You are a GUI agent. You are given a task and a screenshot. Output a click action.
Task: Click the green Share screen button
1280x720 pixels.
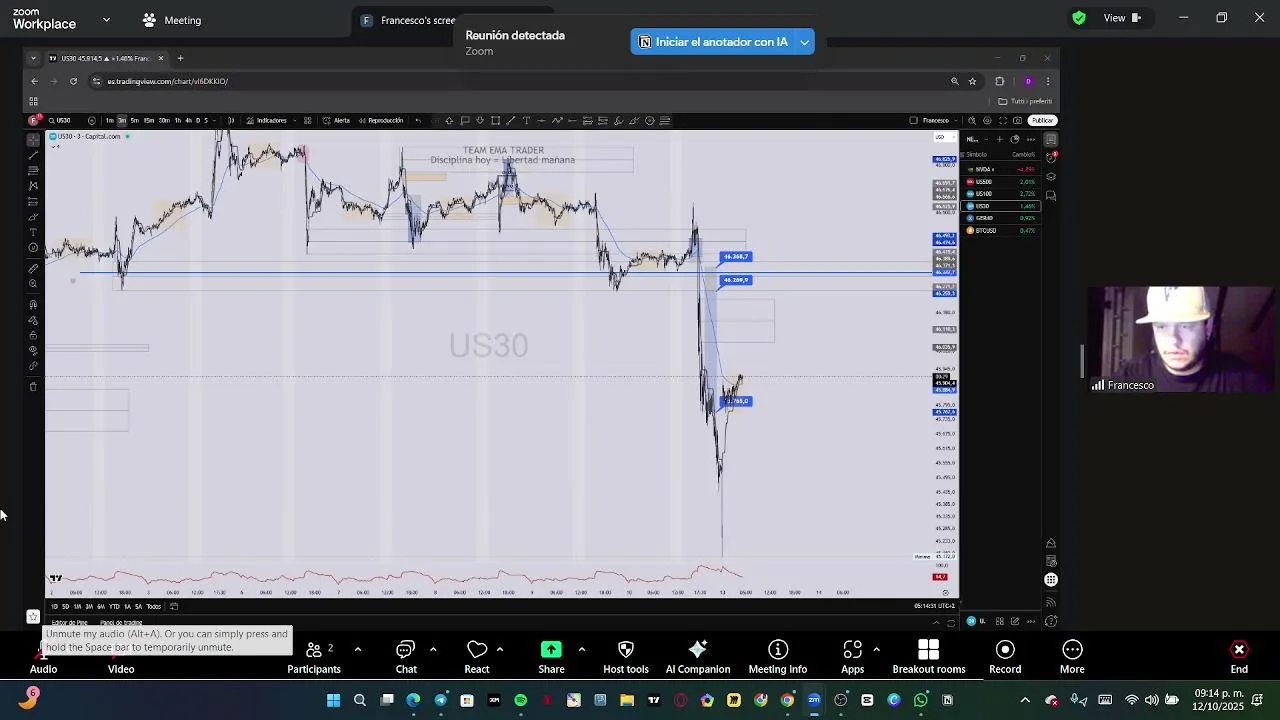pyautogui.click(x=551, y=657)
